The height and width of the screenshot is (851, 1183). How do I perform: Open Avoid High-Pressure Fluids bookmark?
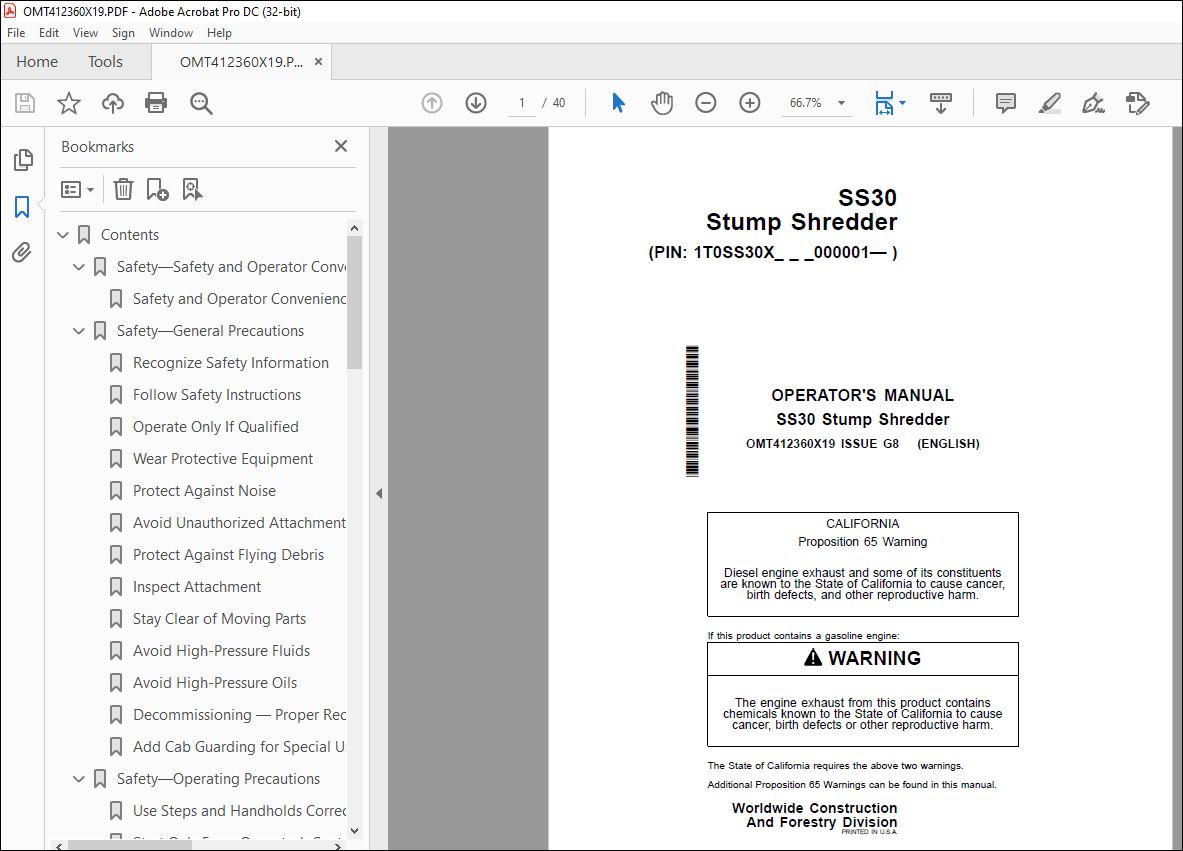click(221, 650)
